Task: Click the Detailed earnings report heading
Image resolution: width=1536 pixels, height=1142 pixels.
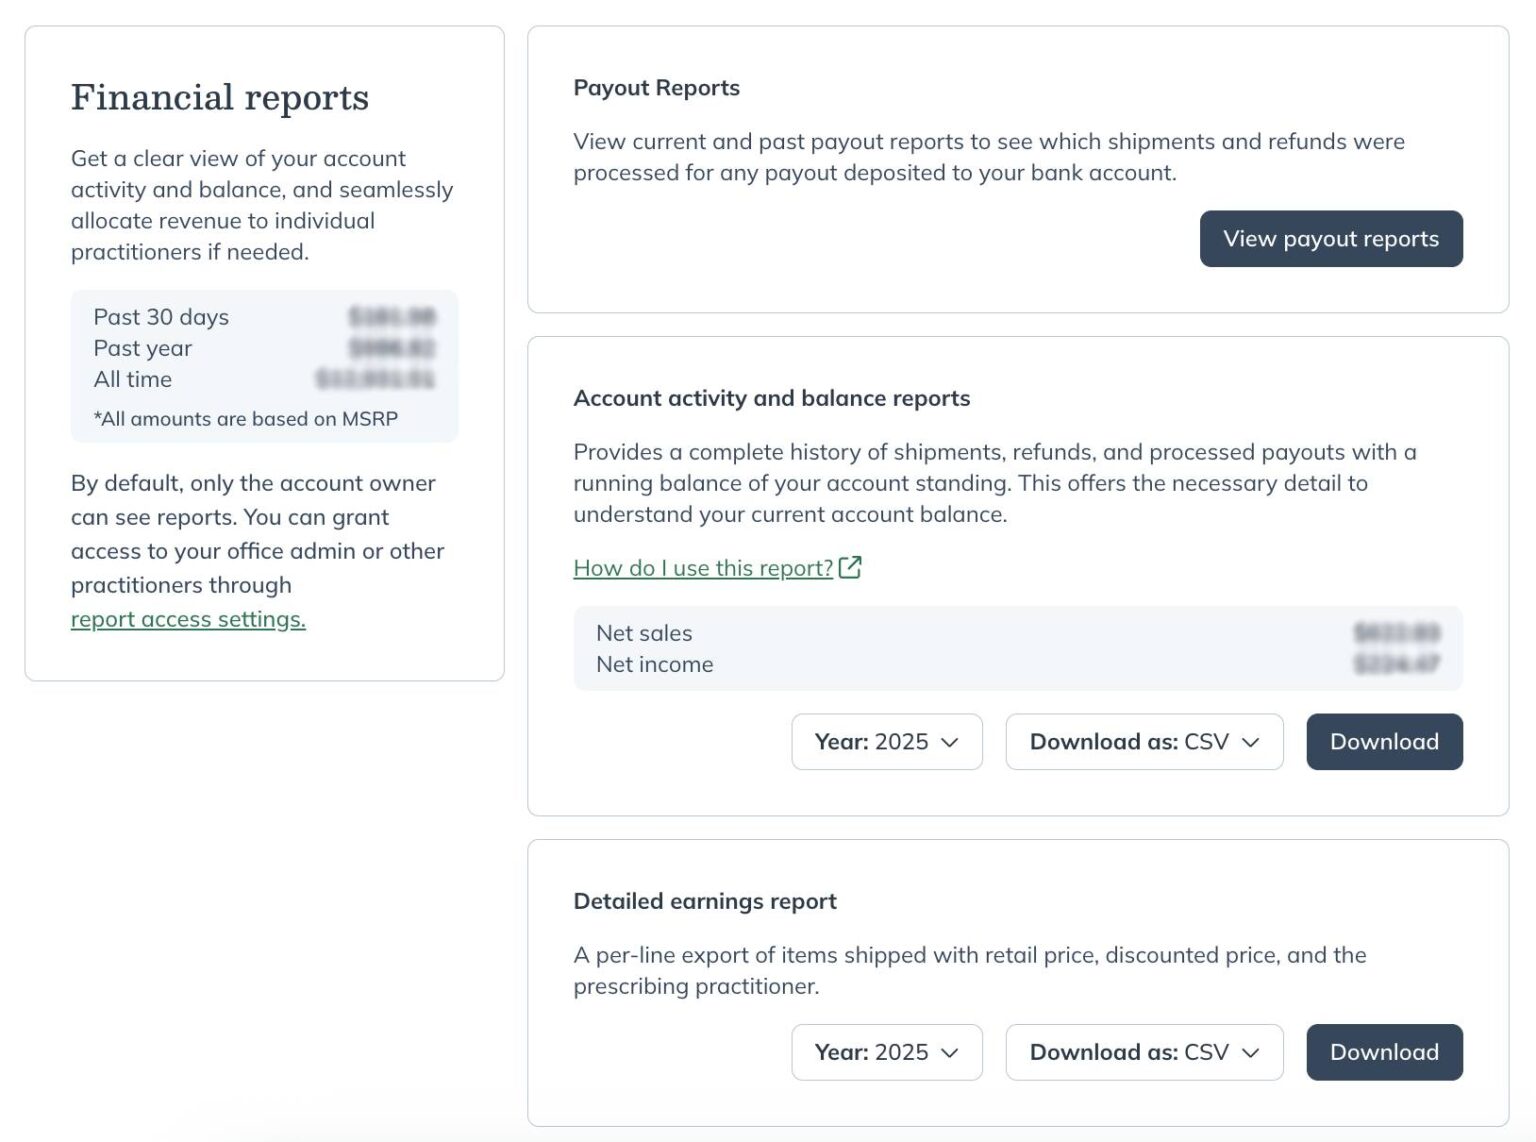Action: [x=705, y=900]
